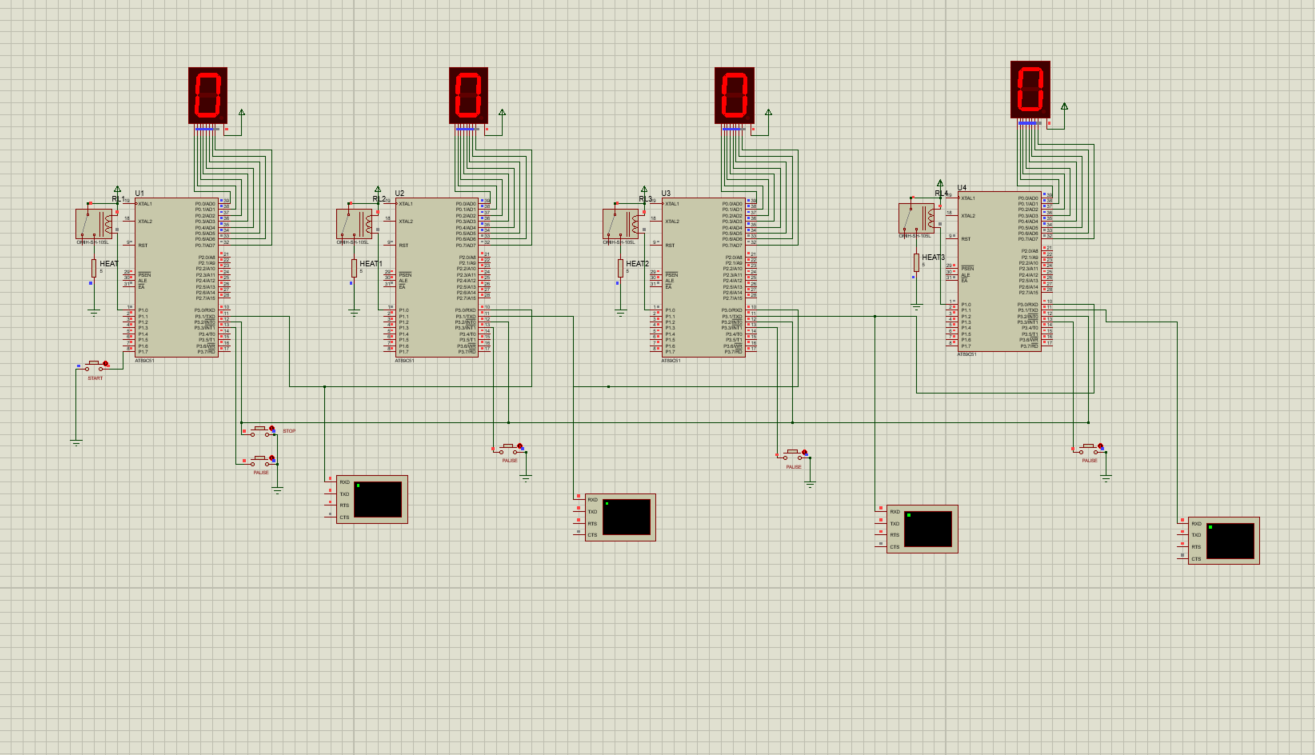Select the U3 AT89C51 microcontroller body
The width and height of the screenshot is (1315, 755).
click(702, 277)
